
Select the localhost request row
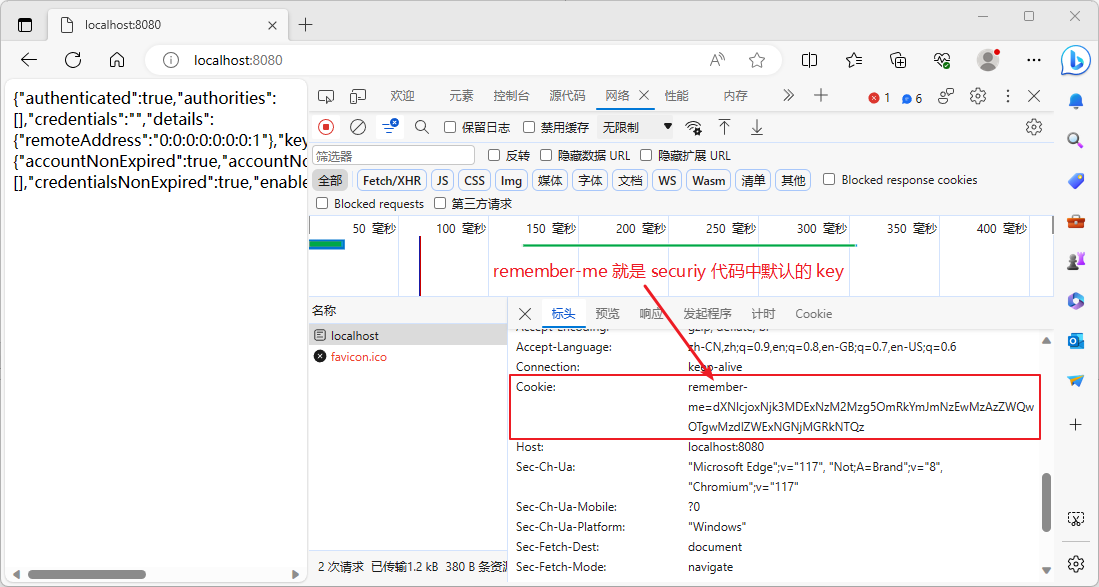click(408, 336)
